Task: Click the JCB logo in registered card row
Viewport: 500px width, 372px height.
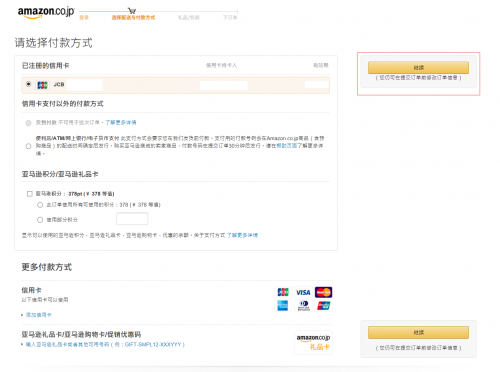Action: [x=43, y=85]
